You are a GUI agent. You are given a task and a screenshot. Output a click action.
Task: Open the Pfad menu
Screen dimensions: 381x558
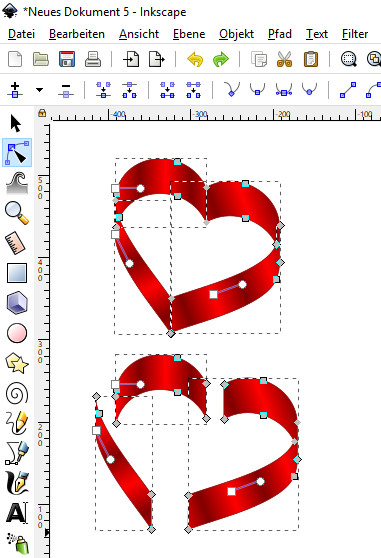pos(280,34)
